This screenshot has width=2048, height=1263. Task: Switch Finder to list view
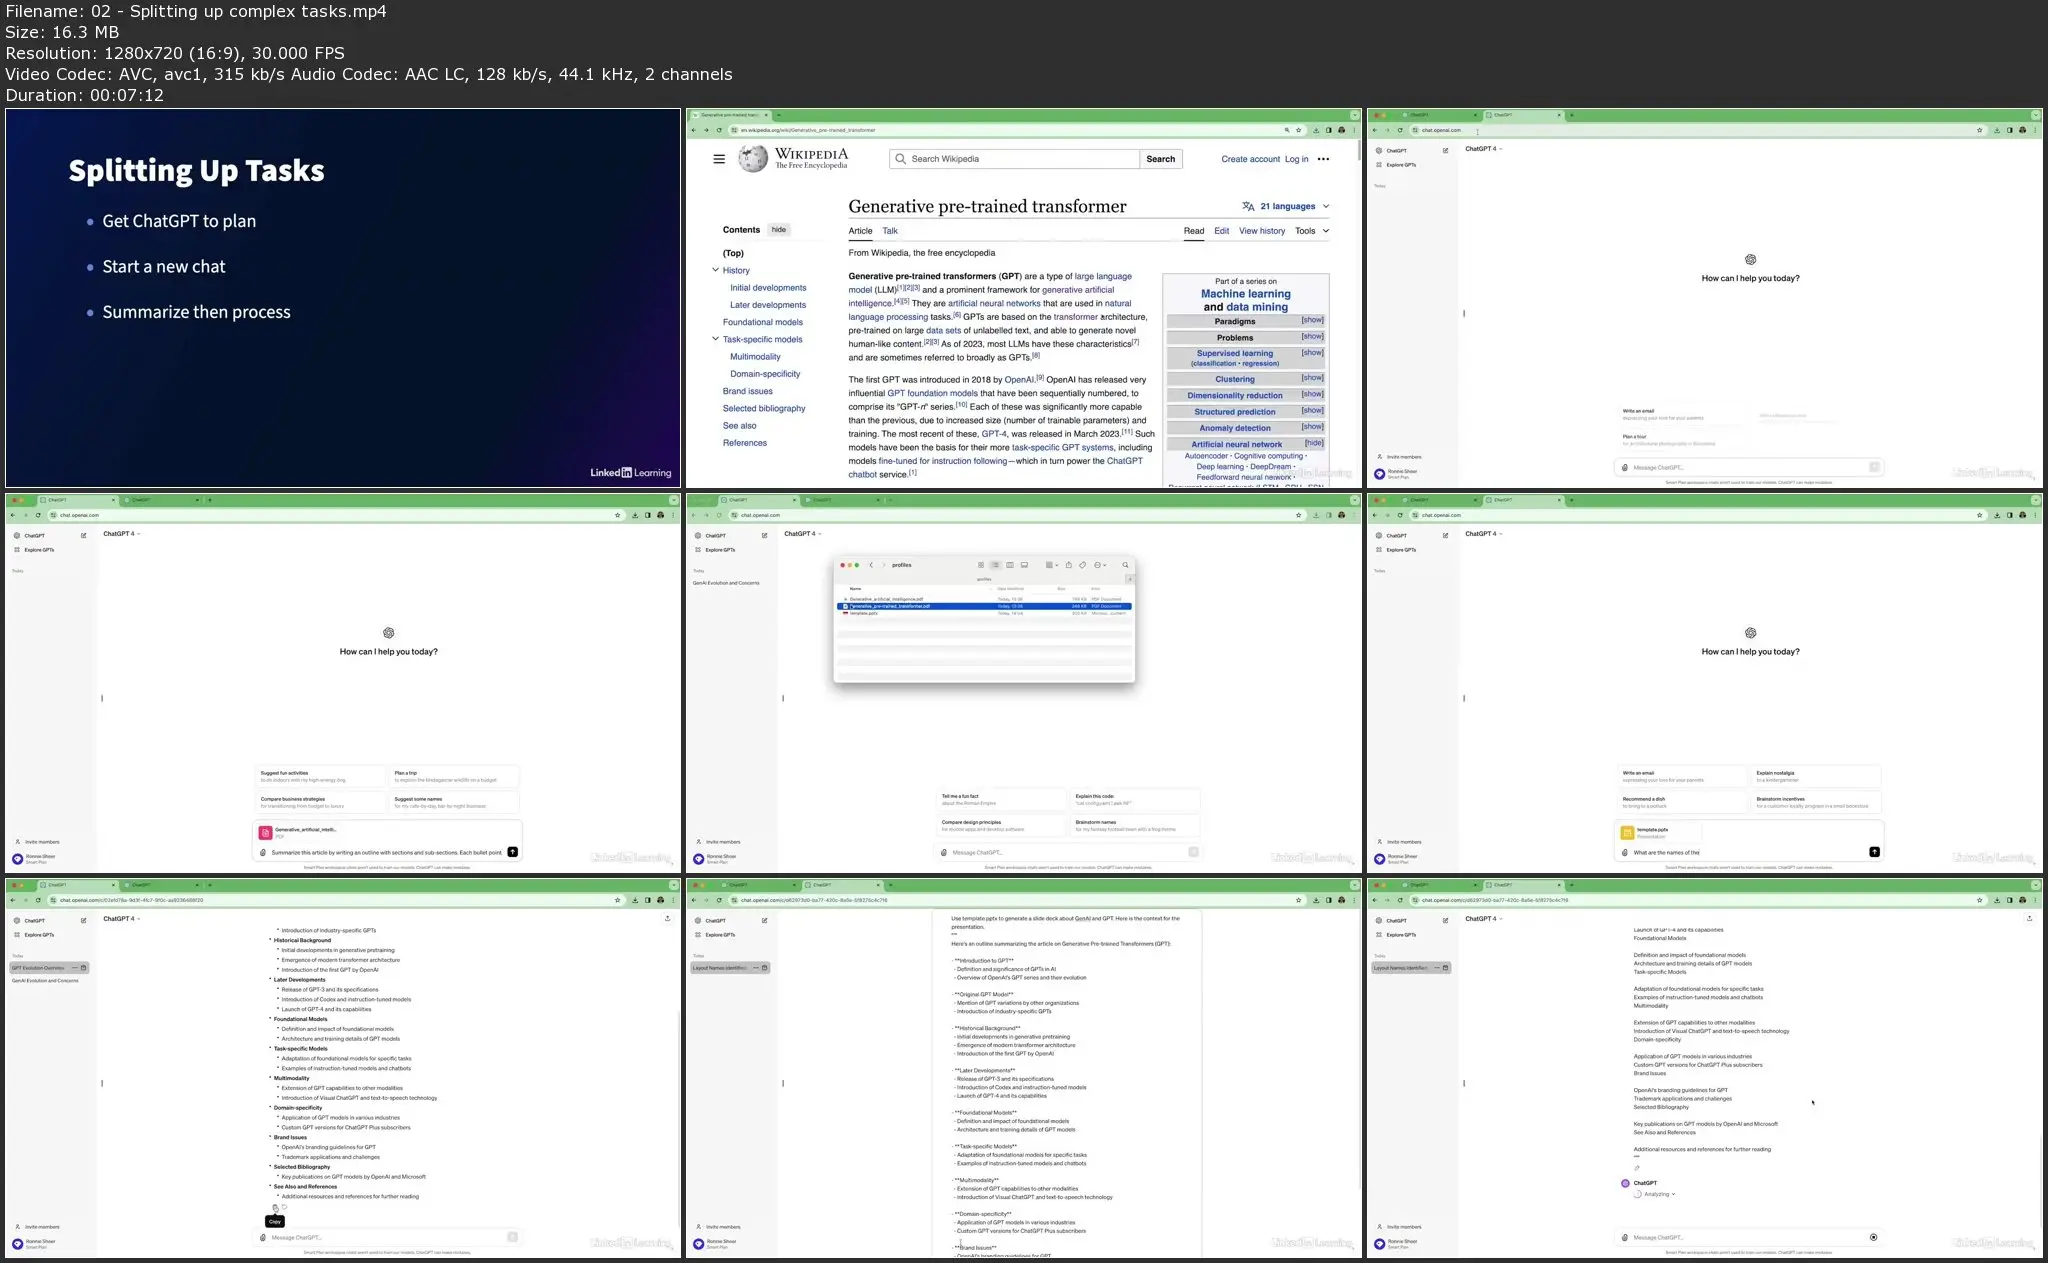(995, 565)
